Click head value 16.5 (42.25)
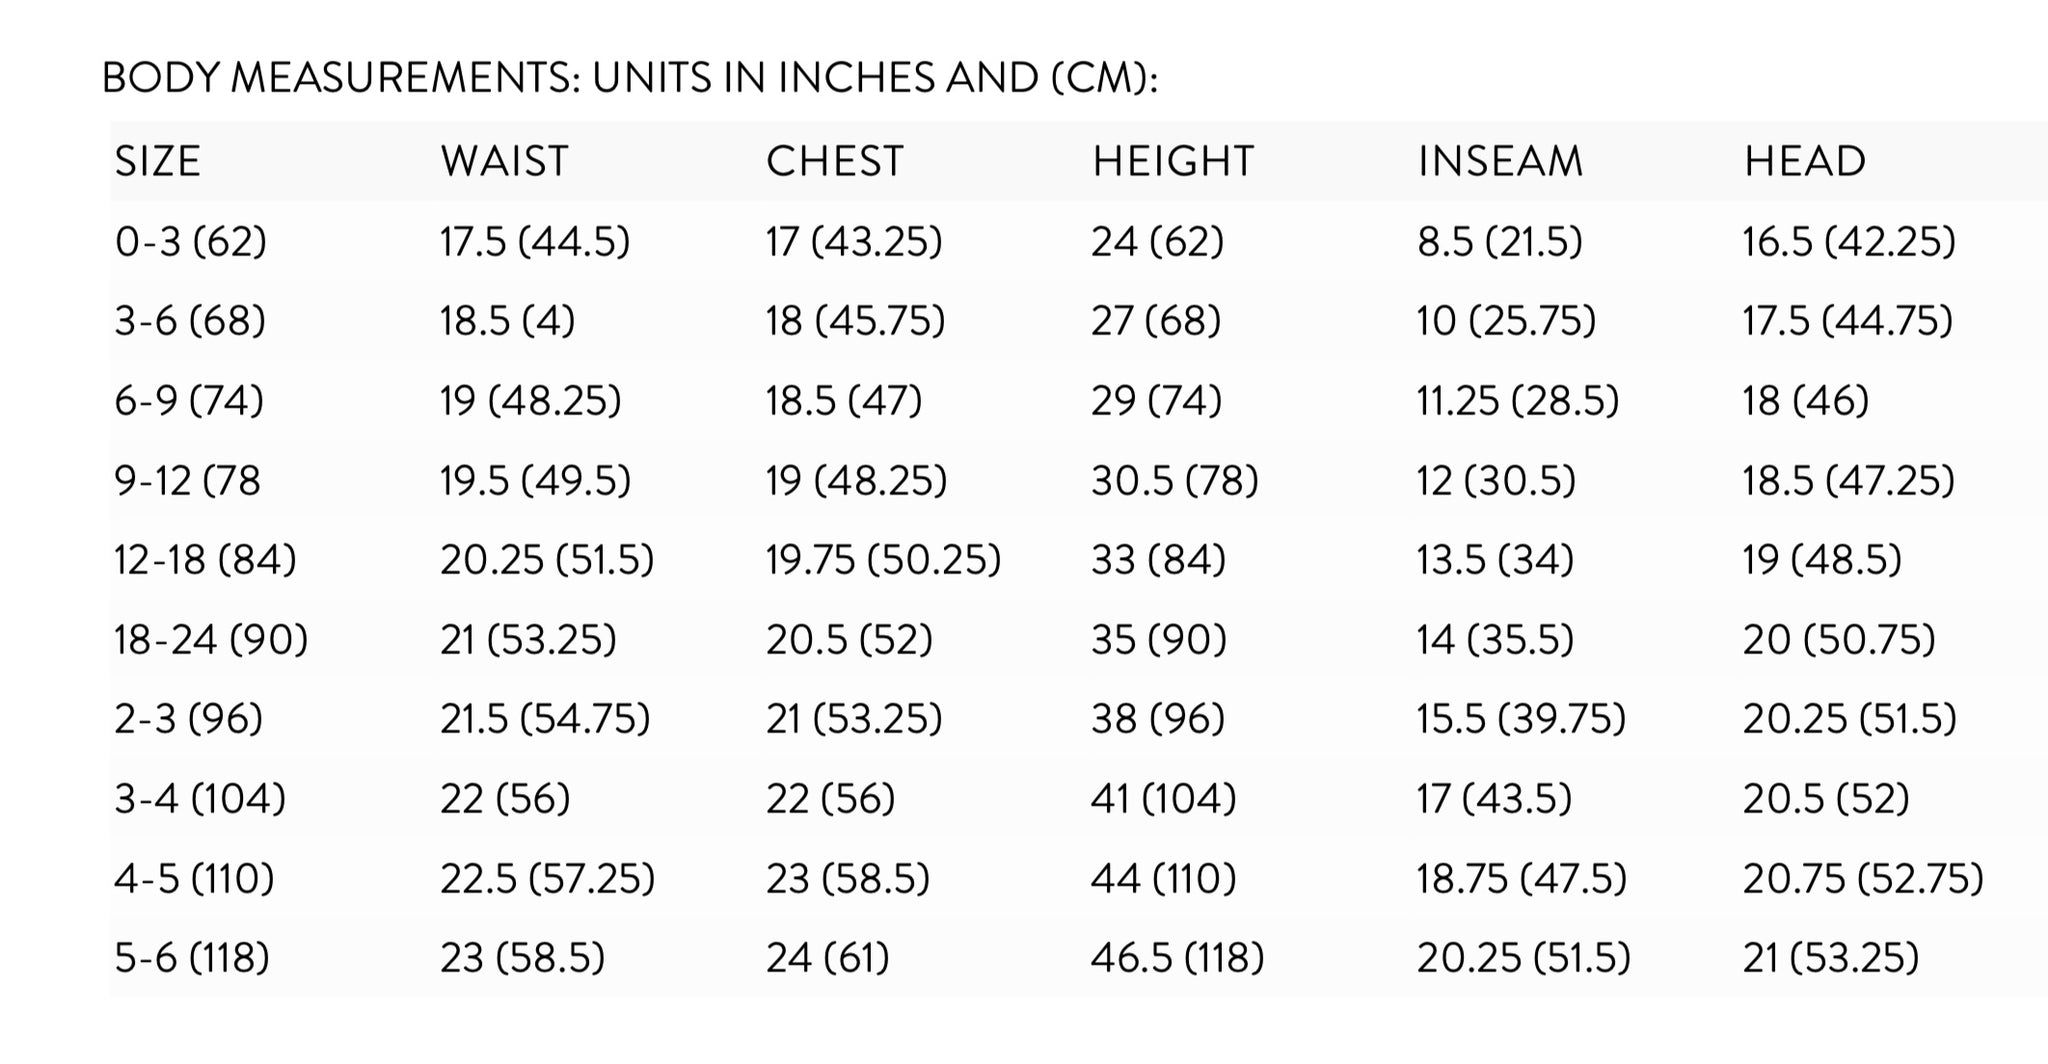 (1849, 242)
